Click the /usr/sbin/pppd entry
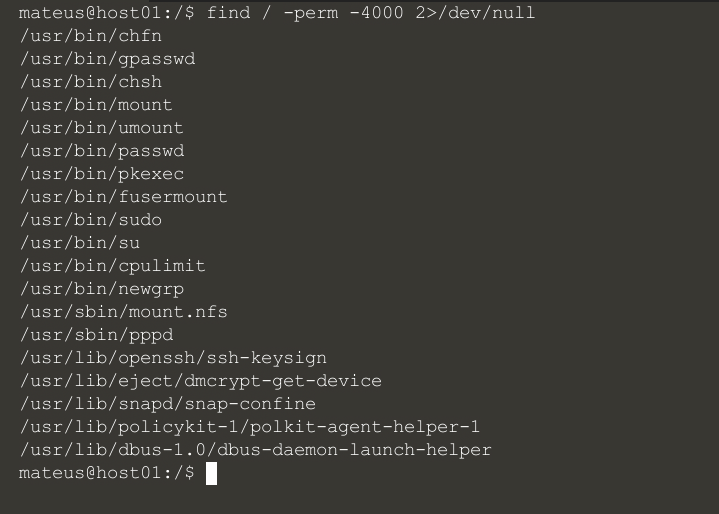The width and height of the screenshot is (719, 514). click(x=96, y=335)
